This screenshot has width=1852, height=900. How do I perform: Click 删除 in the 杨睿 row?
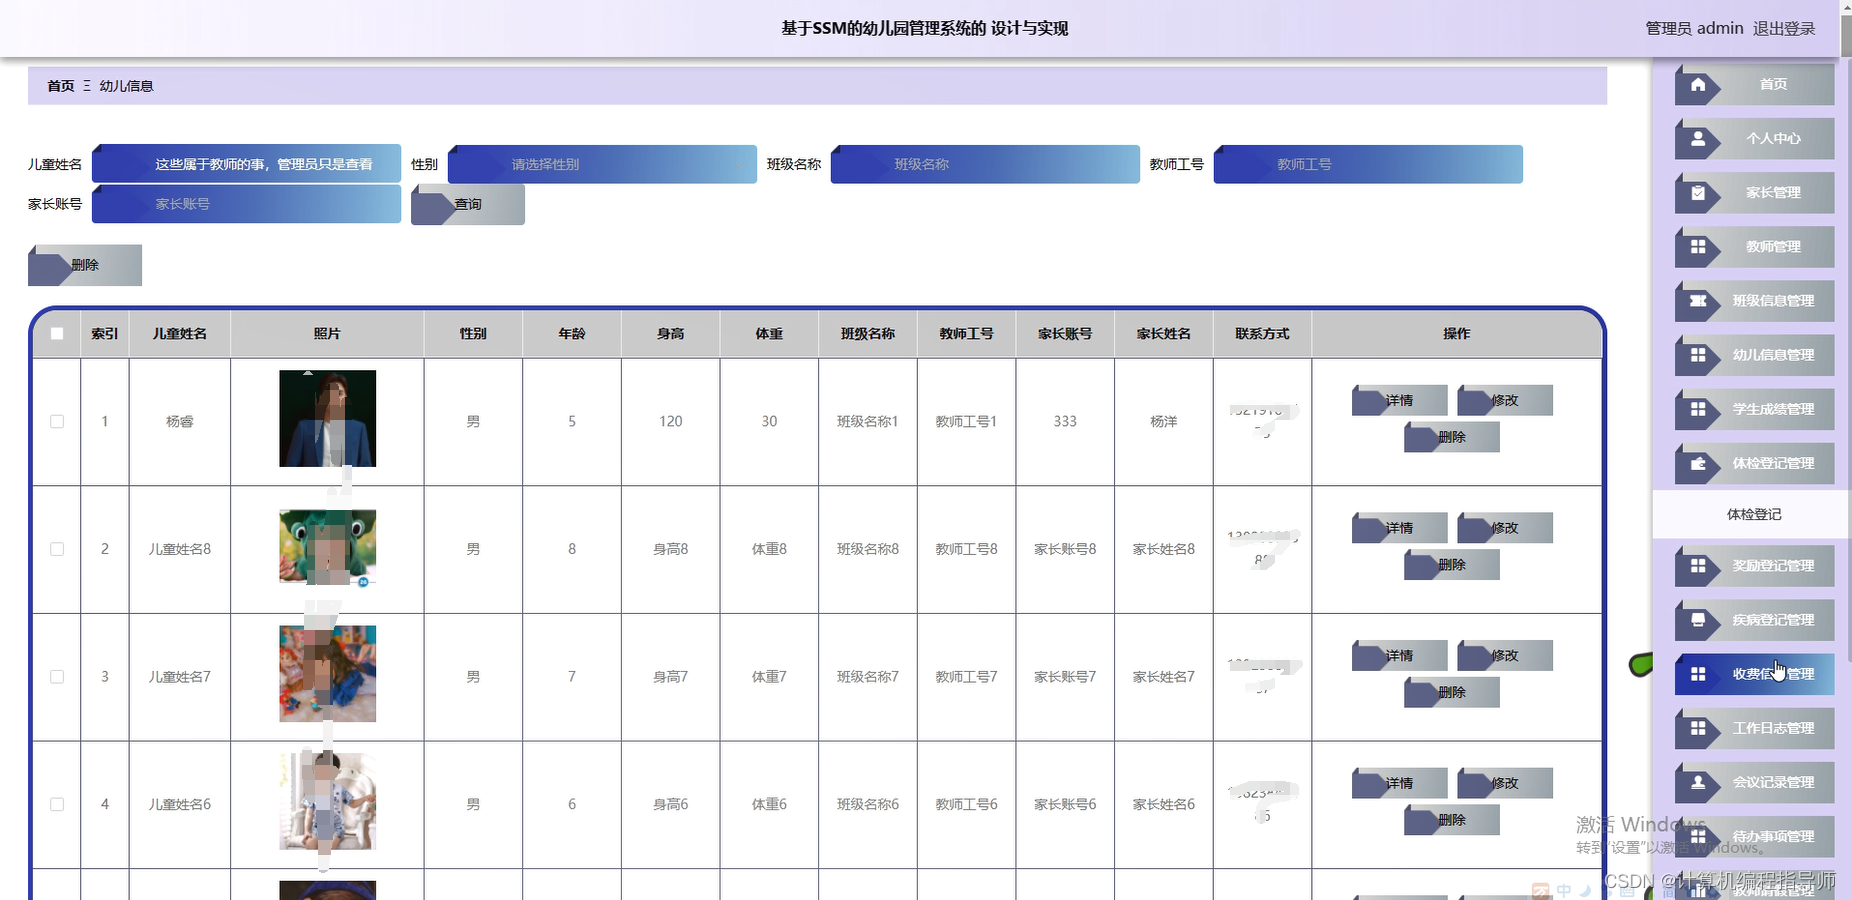(1452, 437)
